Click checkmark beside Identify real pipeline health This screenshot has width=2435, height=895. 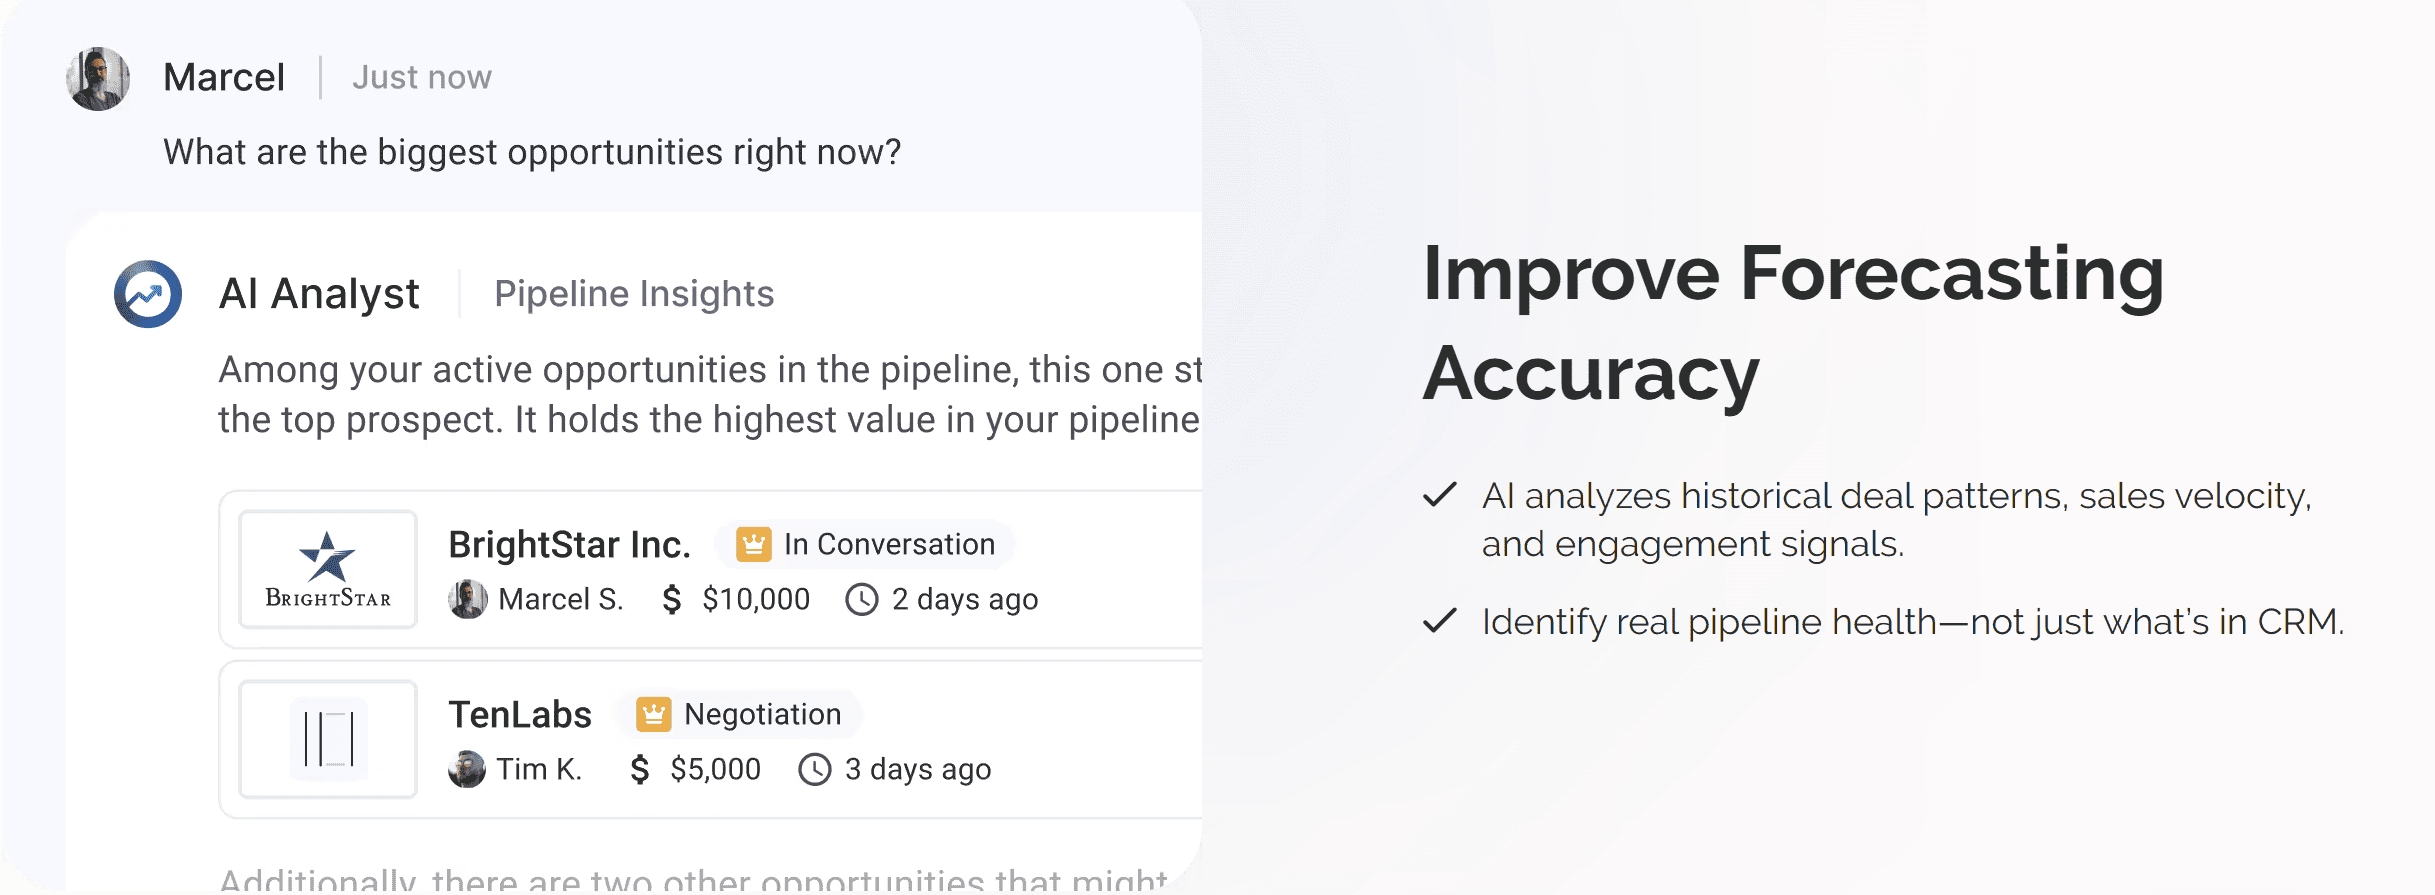[1440, 621]
